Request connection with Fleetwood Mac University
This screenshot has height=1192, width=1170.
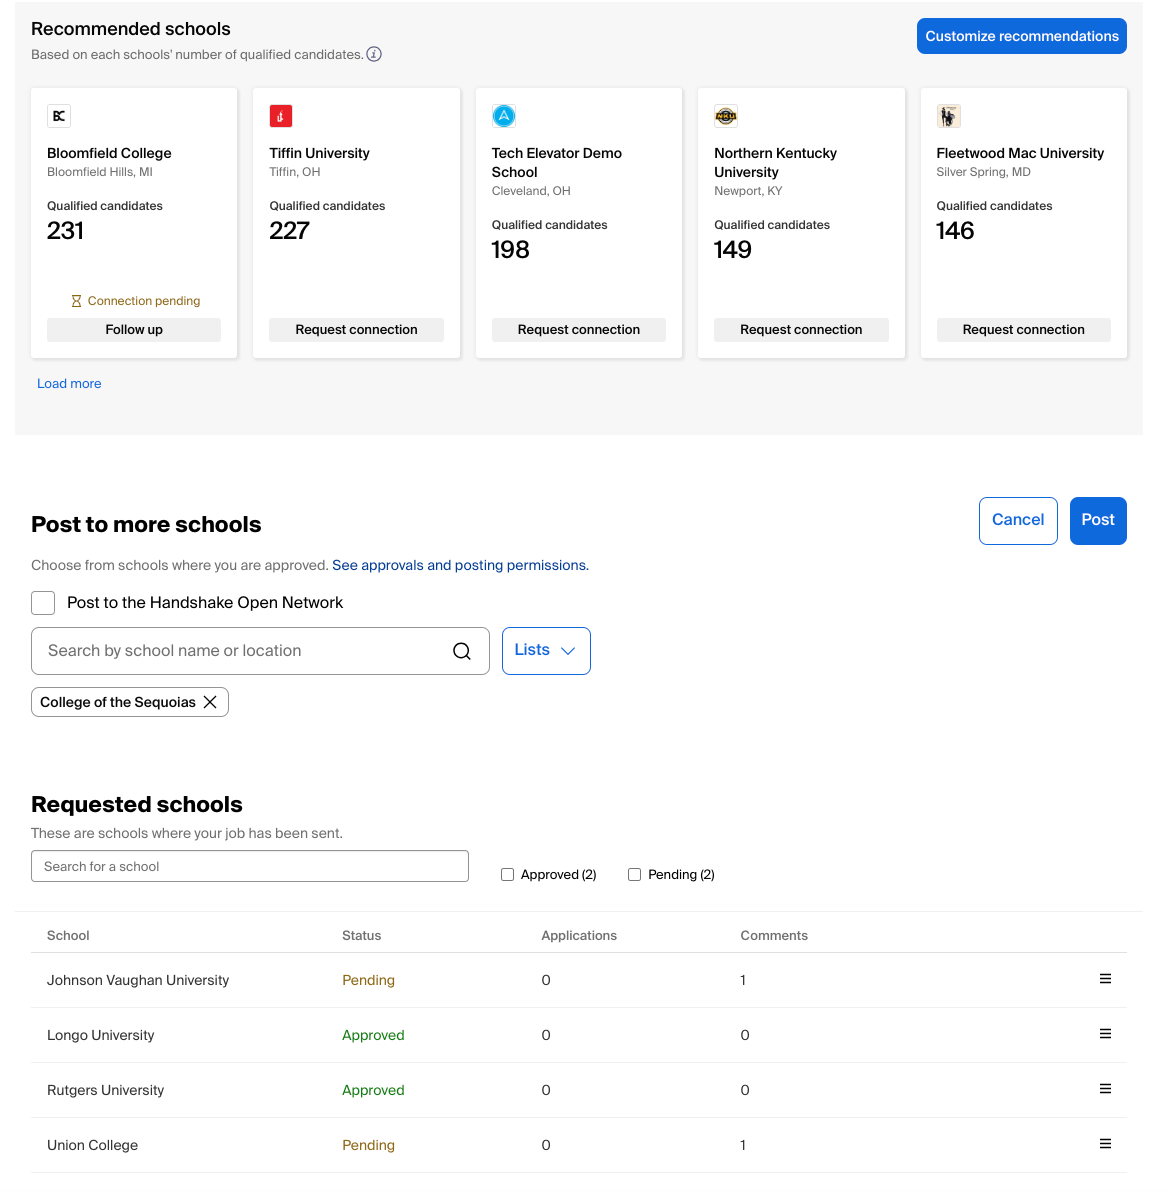(x=1023, y=330)
